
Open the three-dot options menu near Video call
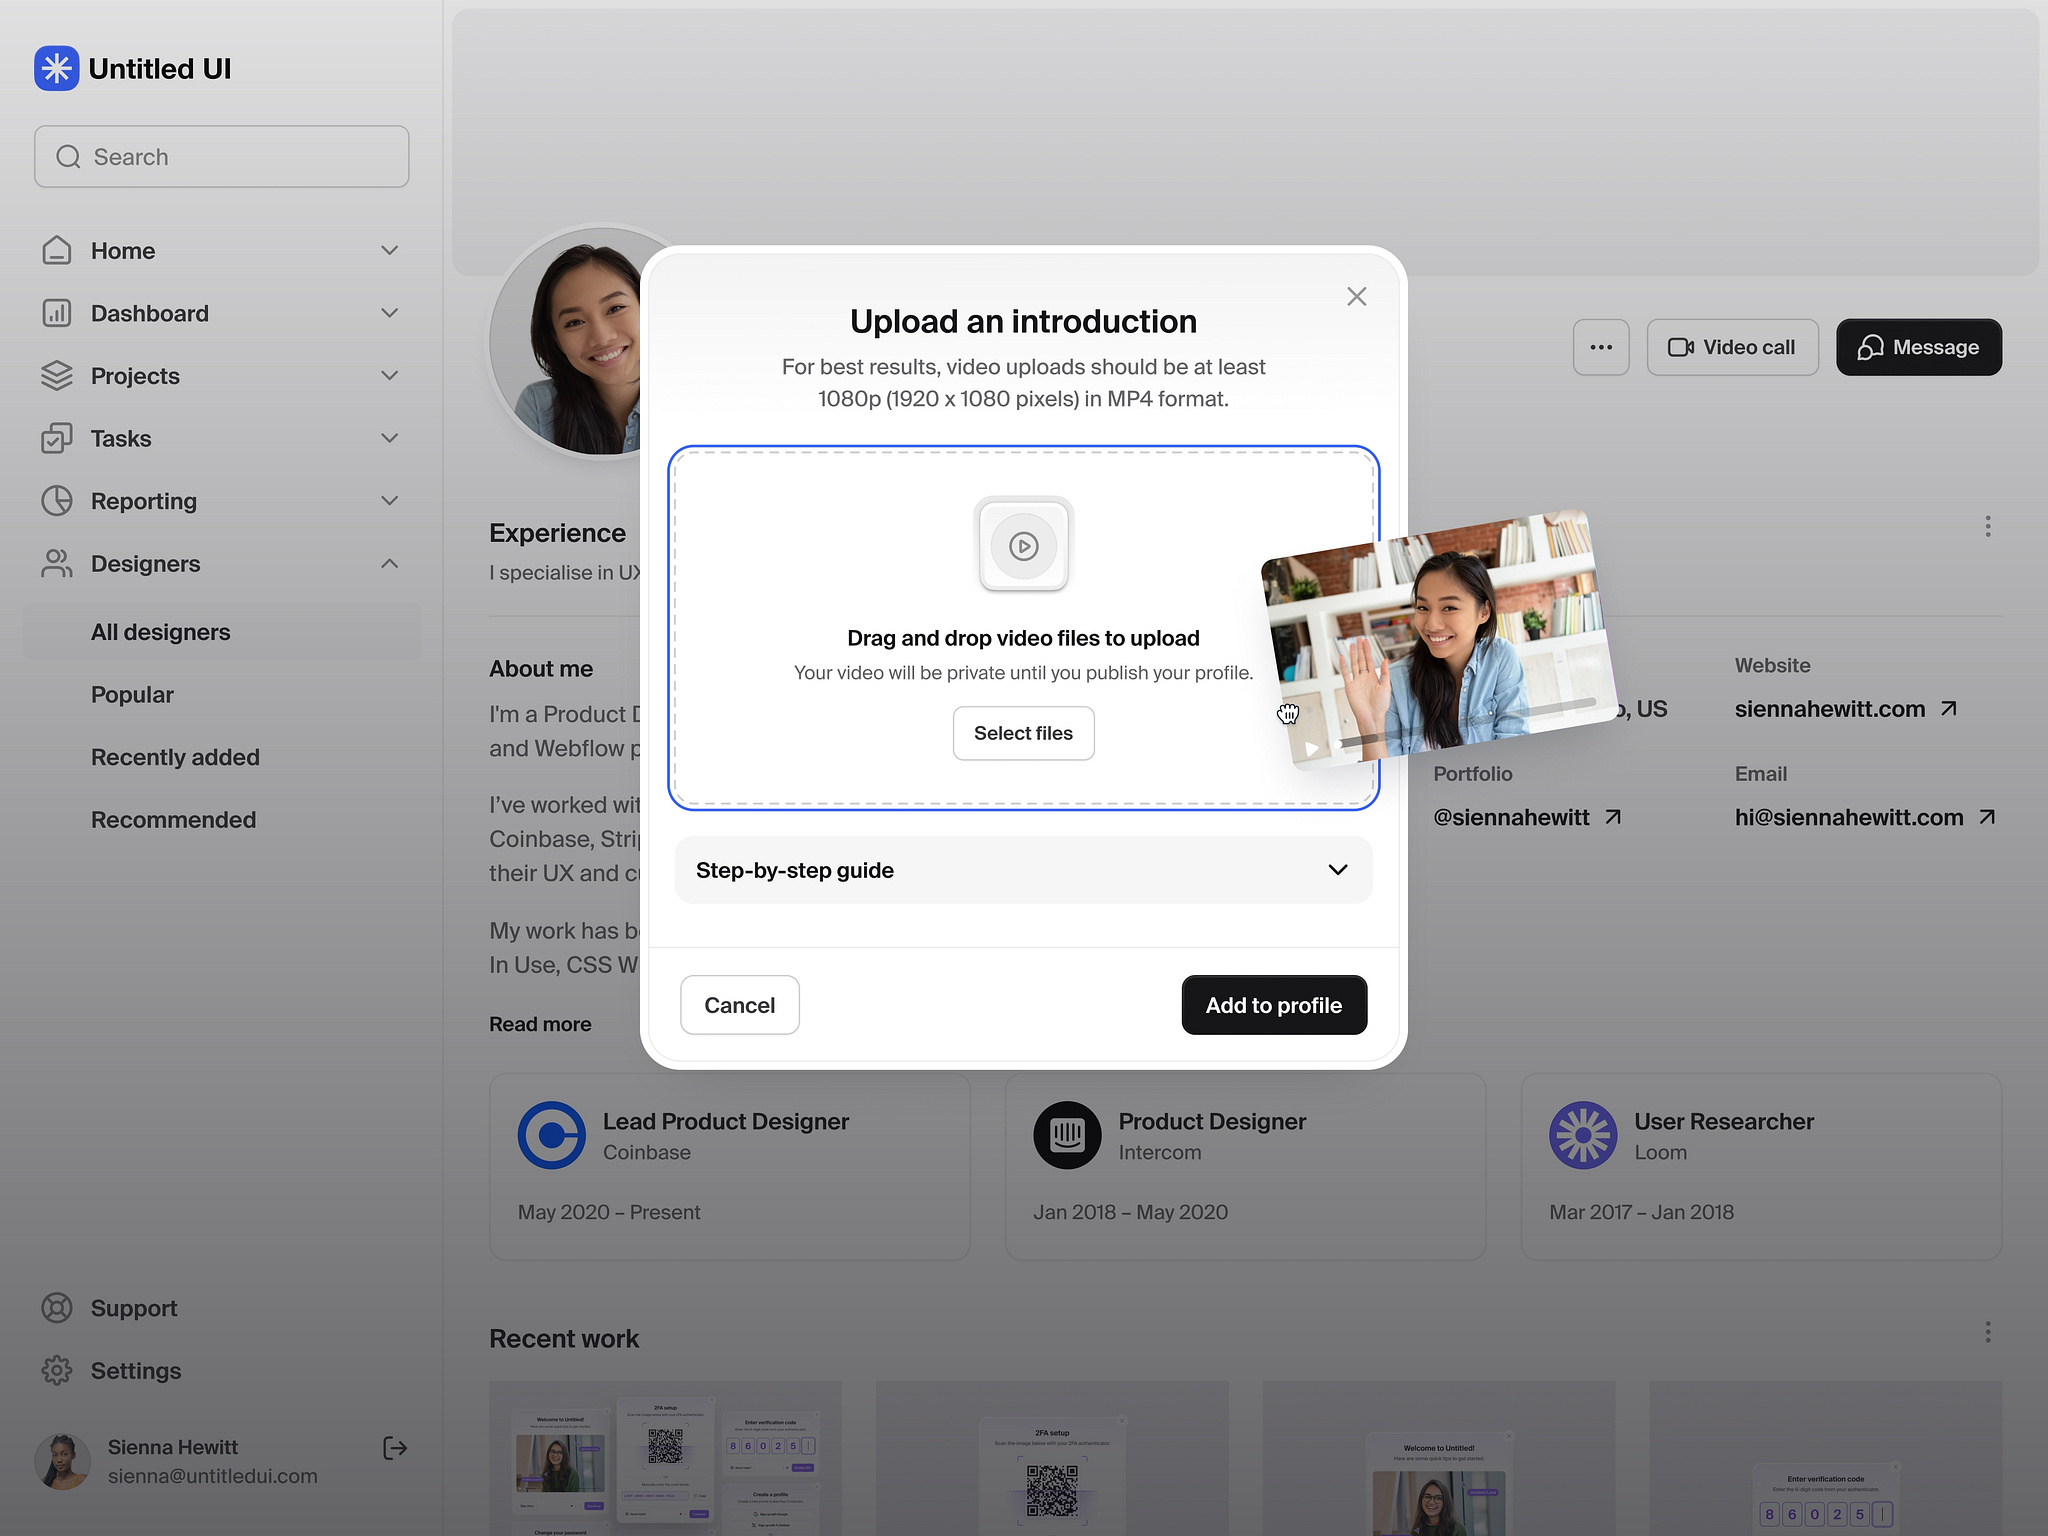(x=1601, y=347)
